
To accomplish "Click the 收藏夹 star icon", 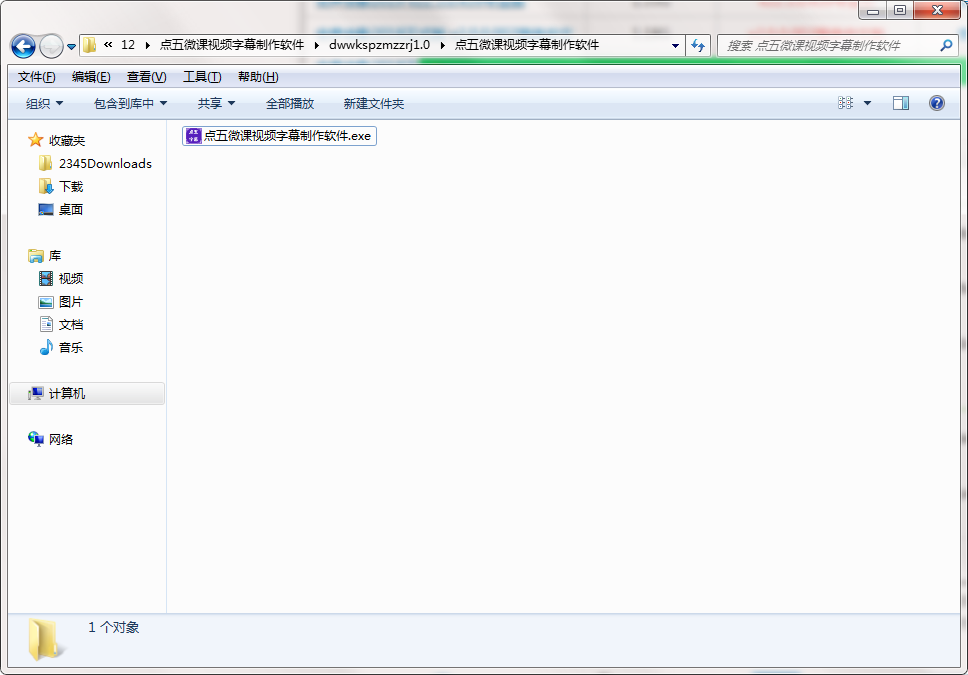I will click(x=35, y=140).
